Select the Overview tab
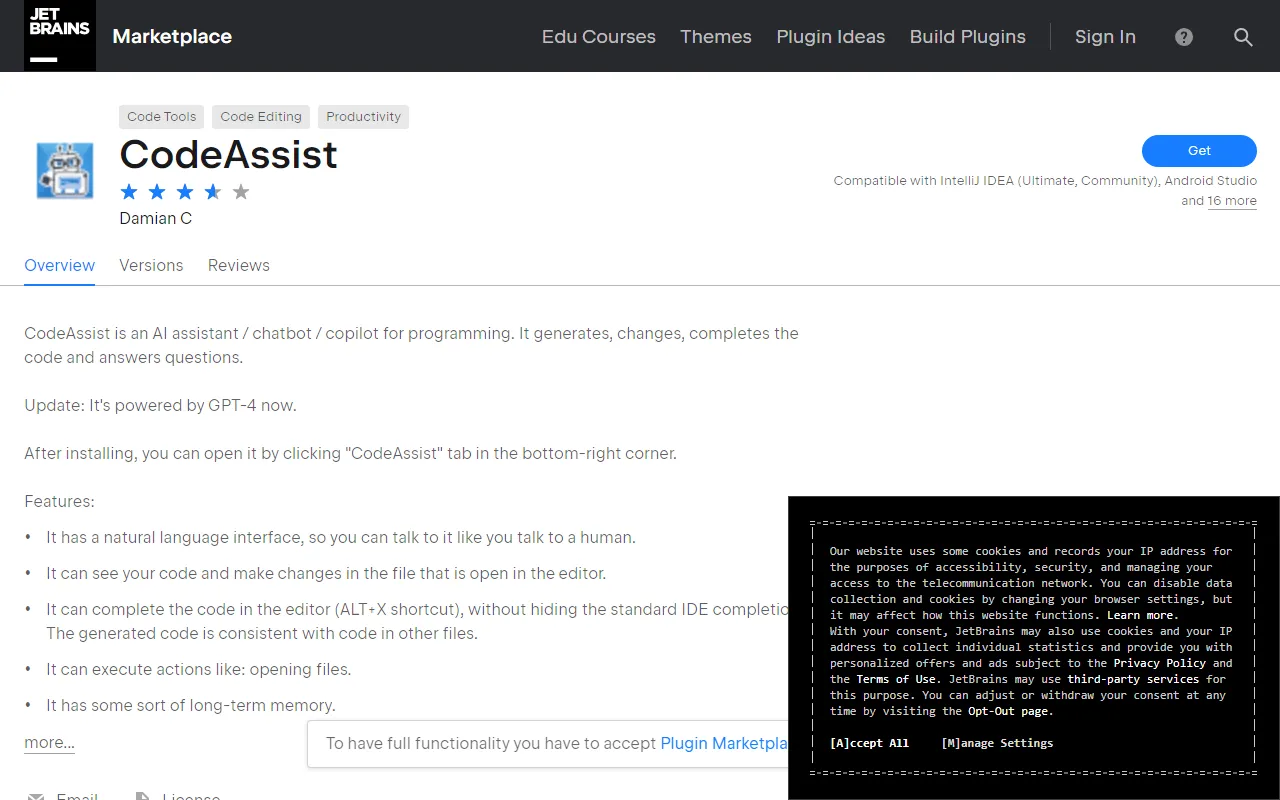 (x=59, y=265)
